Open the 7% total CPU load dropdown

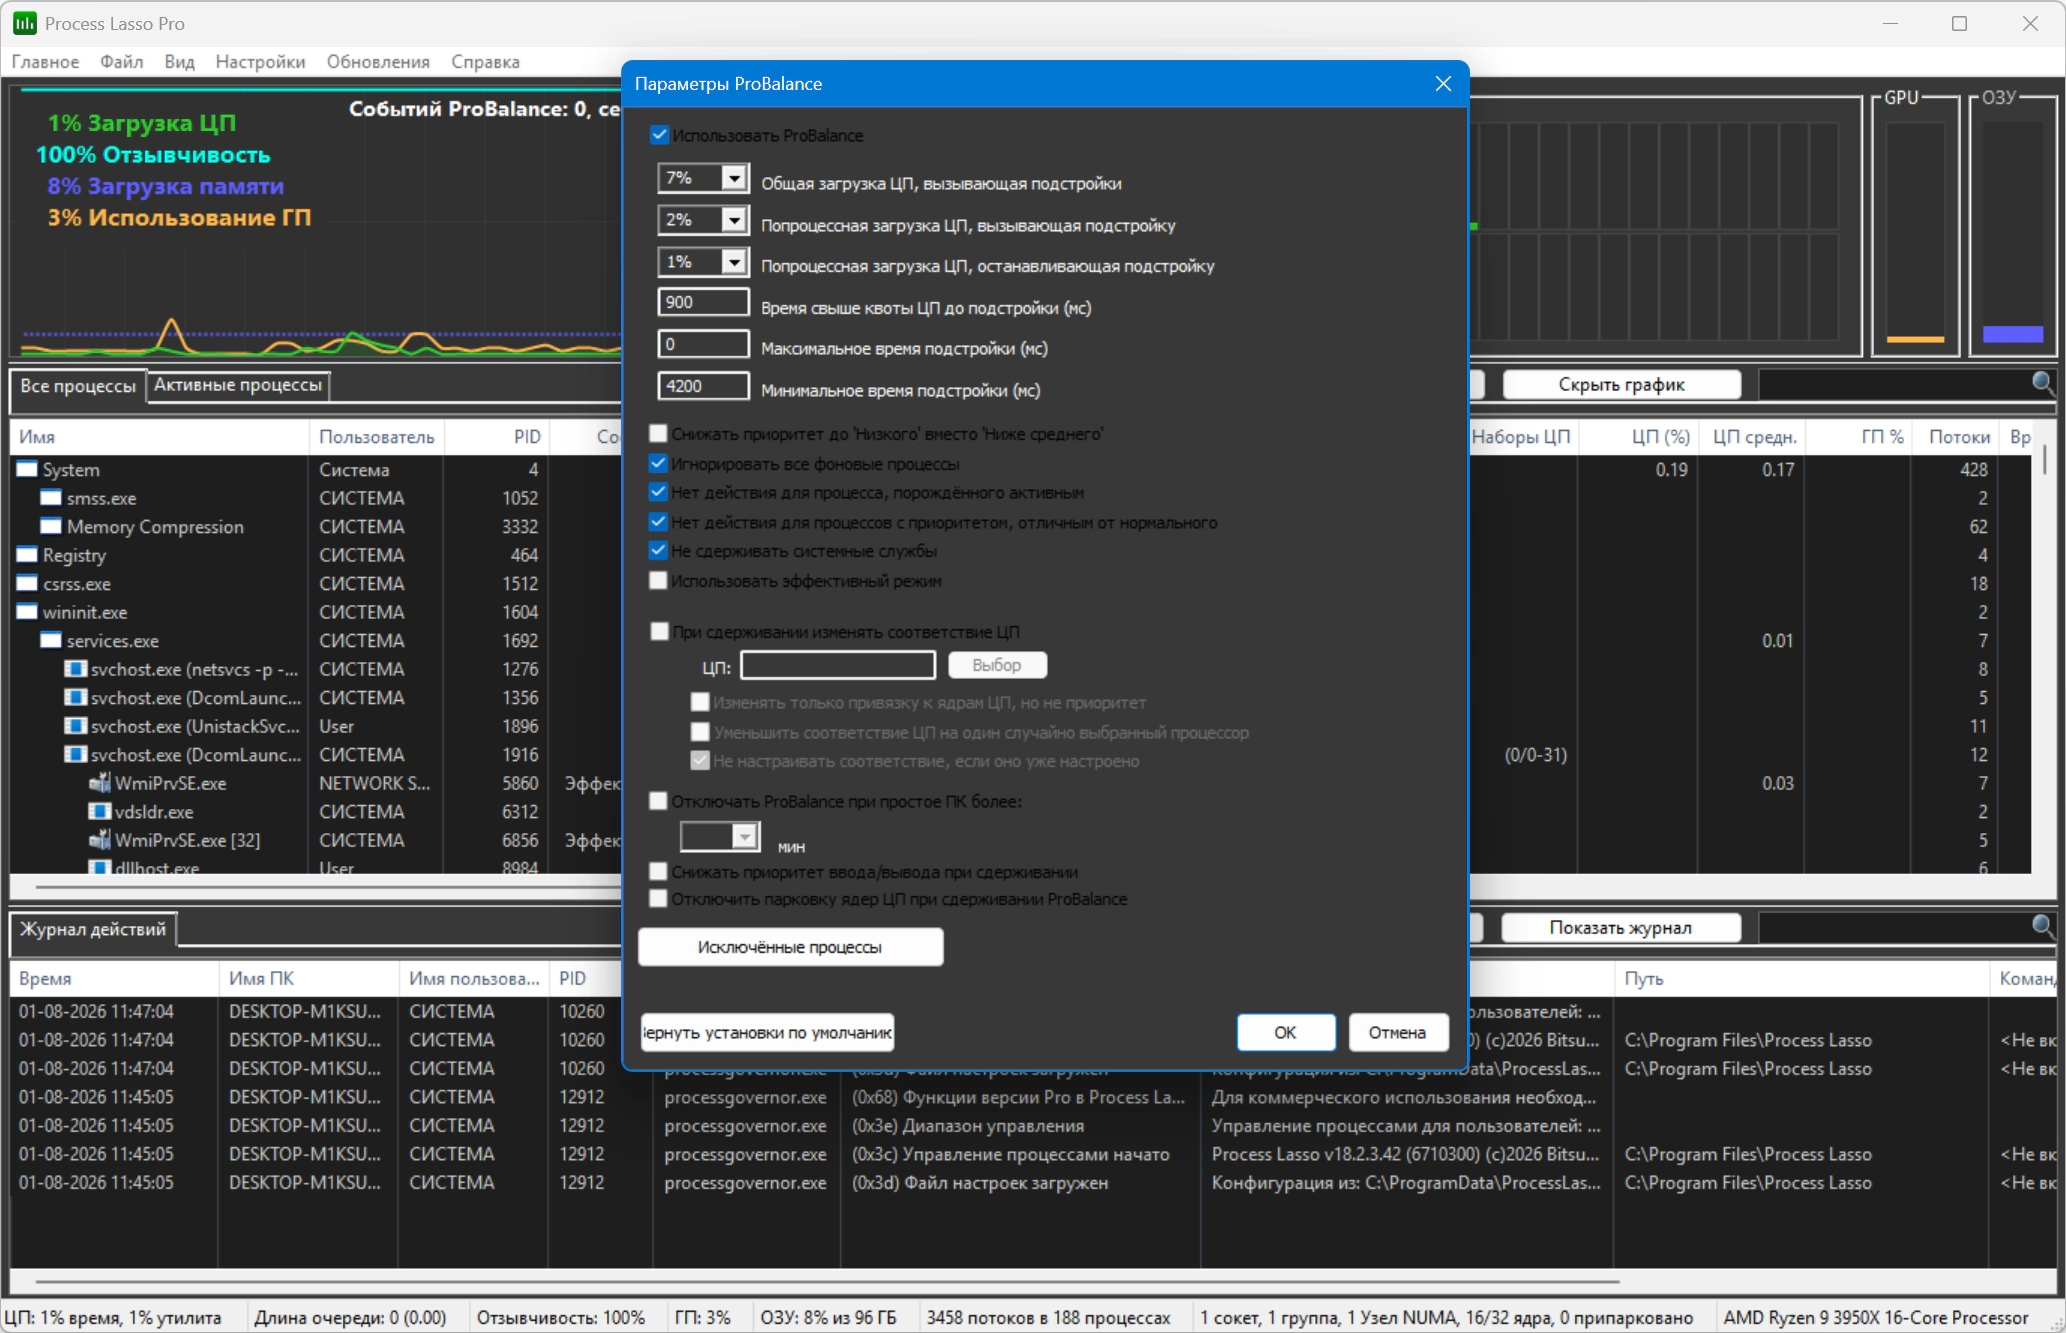733,178
